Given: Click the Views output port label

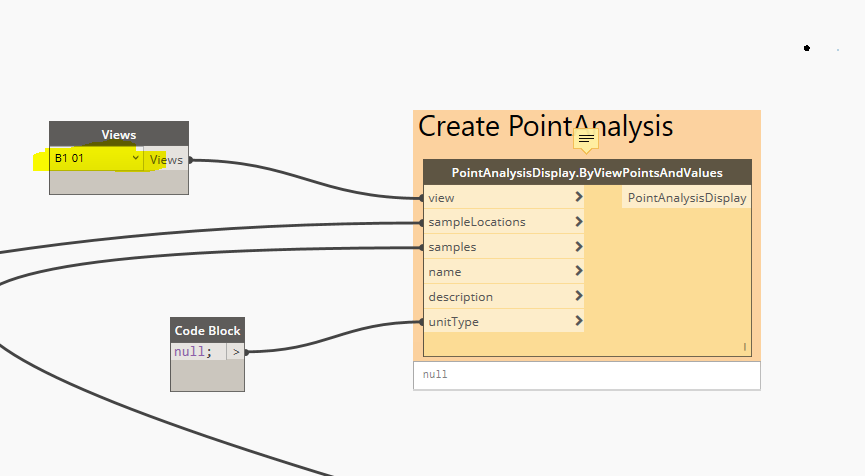Looking at the screenshot, I should click(166, 160).
